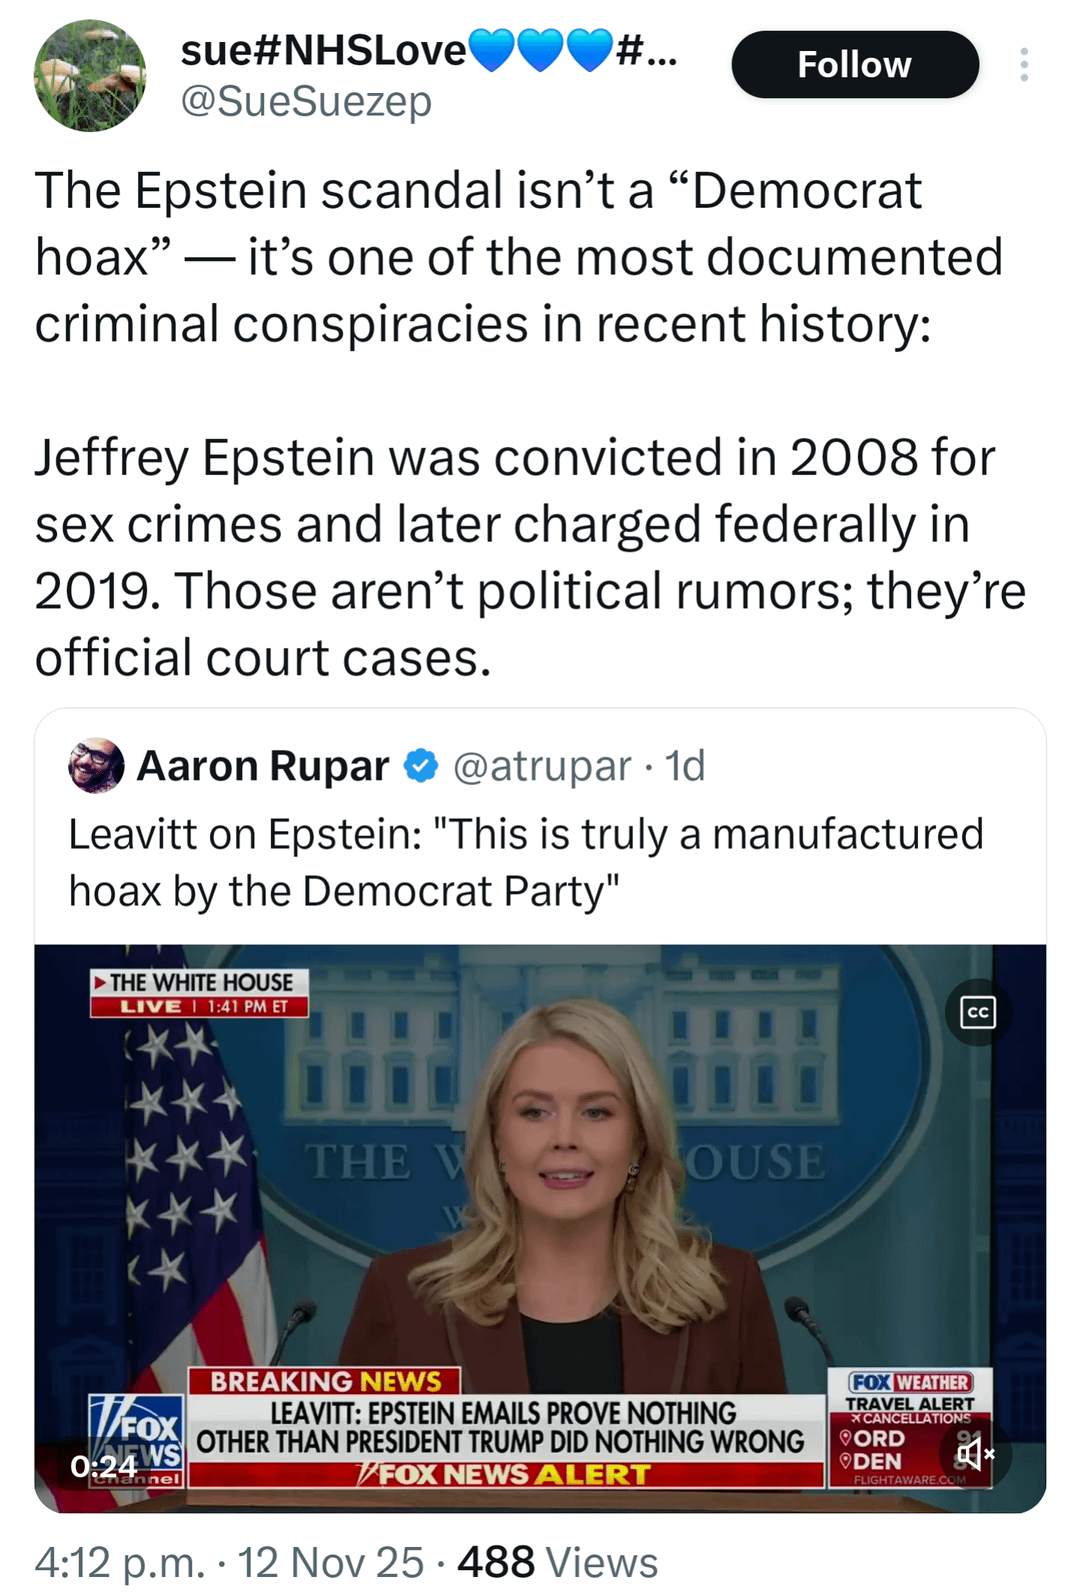This screenshot has height=1595, width=1080.
Task: Open the tweet timestamp 4:12 p.m. 12 Nov 25
Action: tap(229, 1562)
